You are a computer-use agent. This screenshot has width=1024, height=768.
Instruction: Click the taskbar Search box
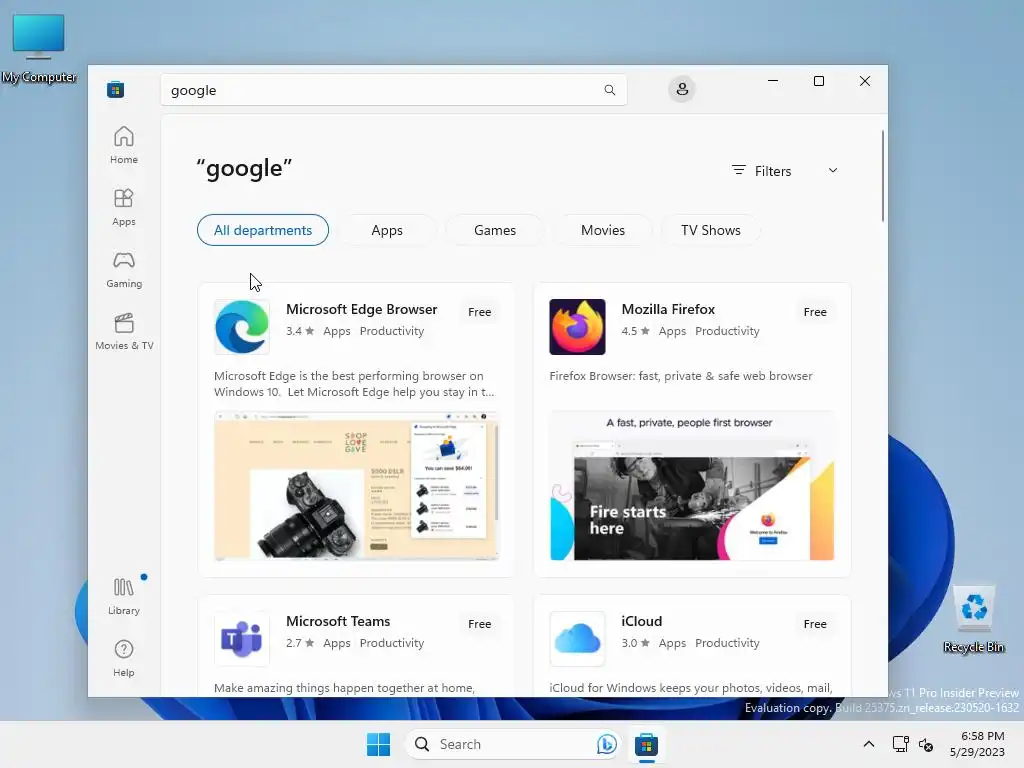tap(513, 744)
